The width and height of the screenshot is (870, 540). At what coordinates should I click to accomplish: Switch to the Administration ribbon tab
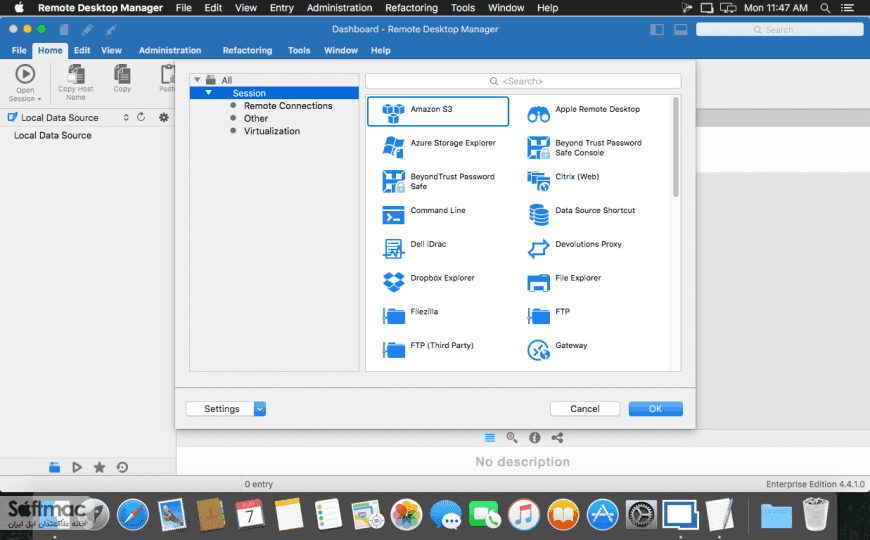[170, 50]
